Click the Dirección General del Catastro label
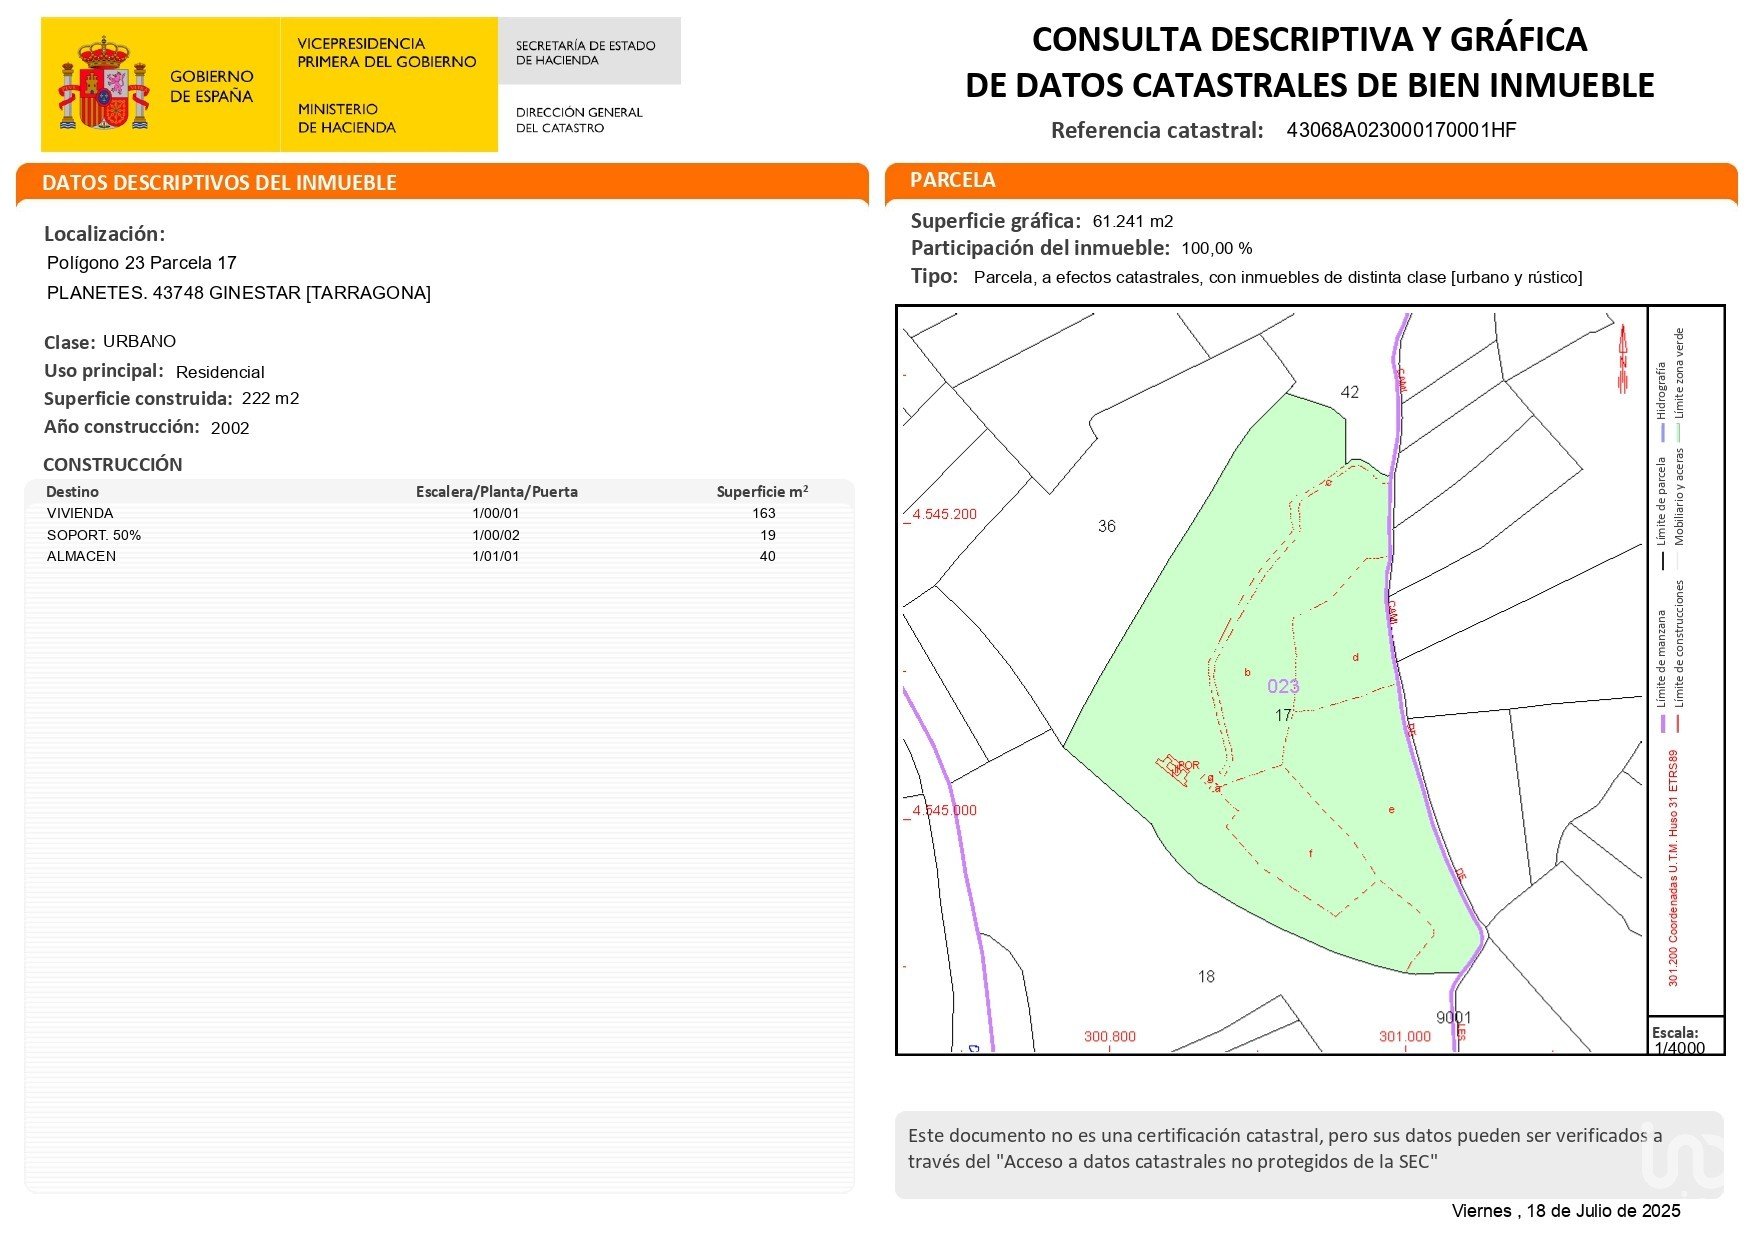The height and width of the screenshot is (1241, 1757). (x=579, y=120)
